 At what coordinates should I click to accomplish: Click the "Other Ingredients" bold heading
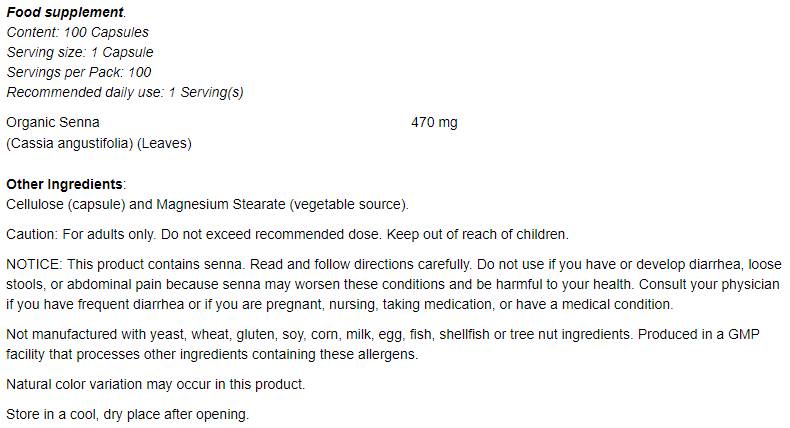pyautogui.click(x=65, y=184)
